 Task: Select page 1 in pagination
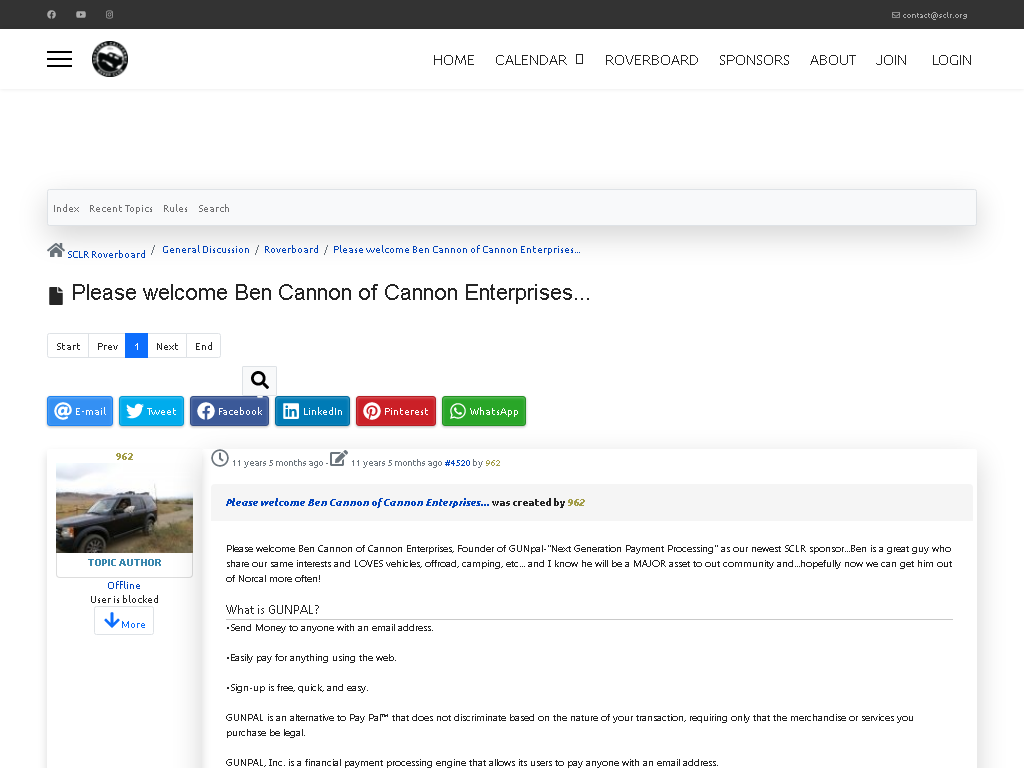(x=136, y=346)
